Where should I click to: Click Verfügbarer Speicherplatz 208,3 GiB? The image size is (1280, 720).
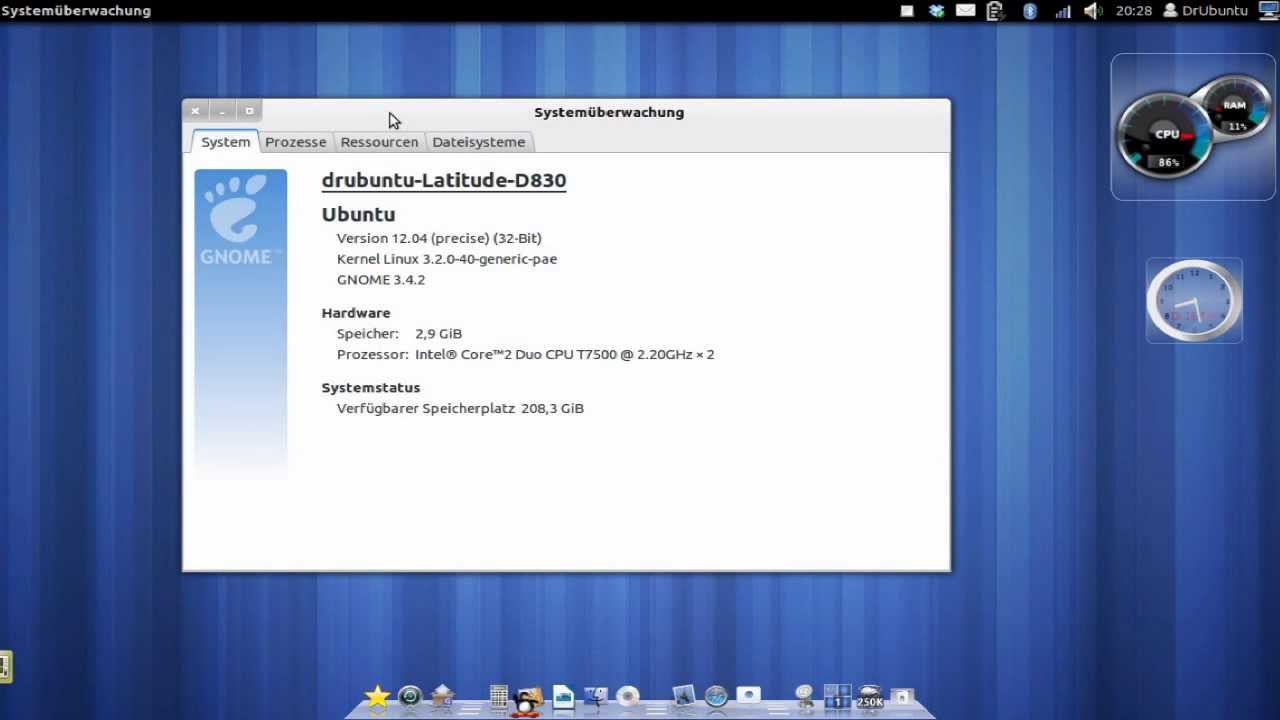pos(460,409)
